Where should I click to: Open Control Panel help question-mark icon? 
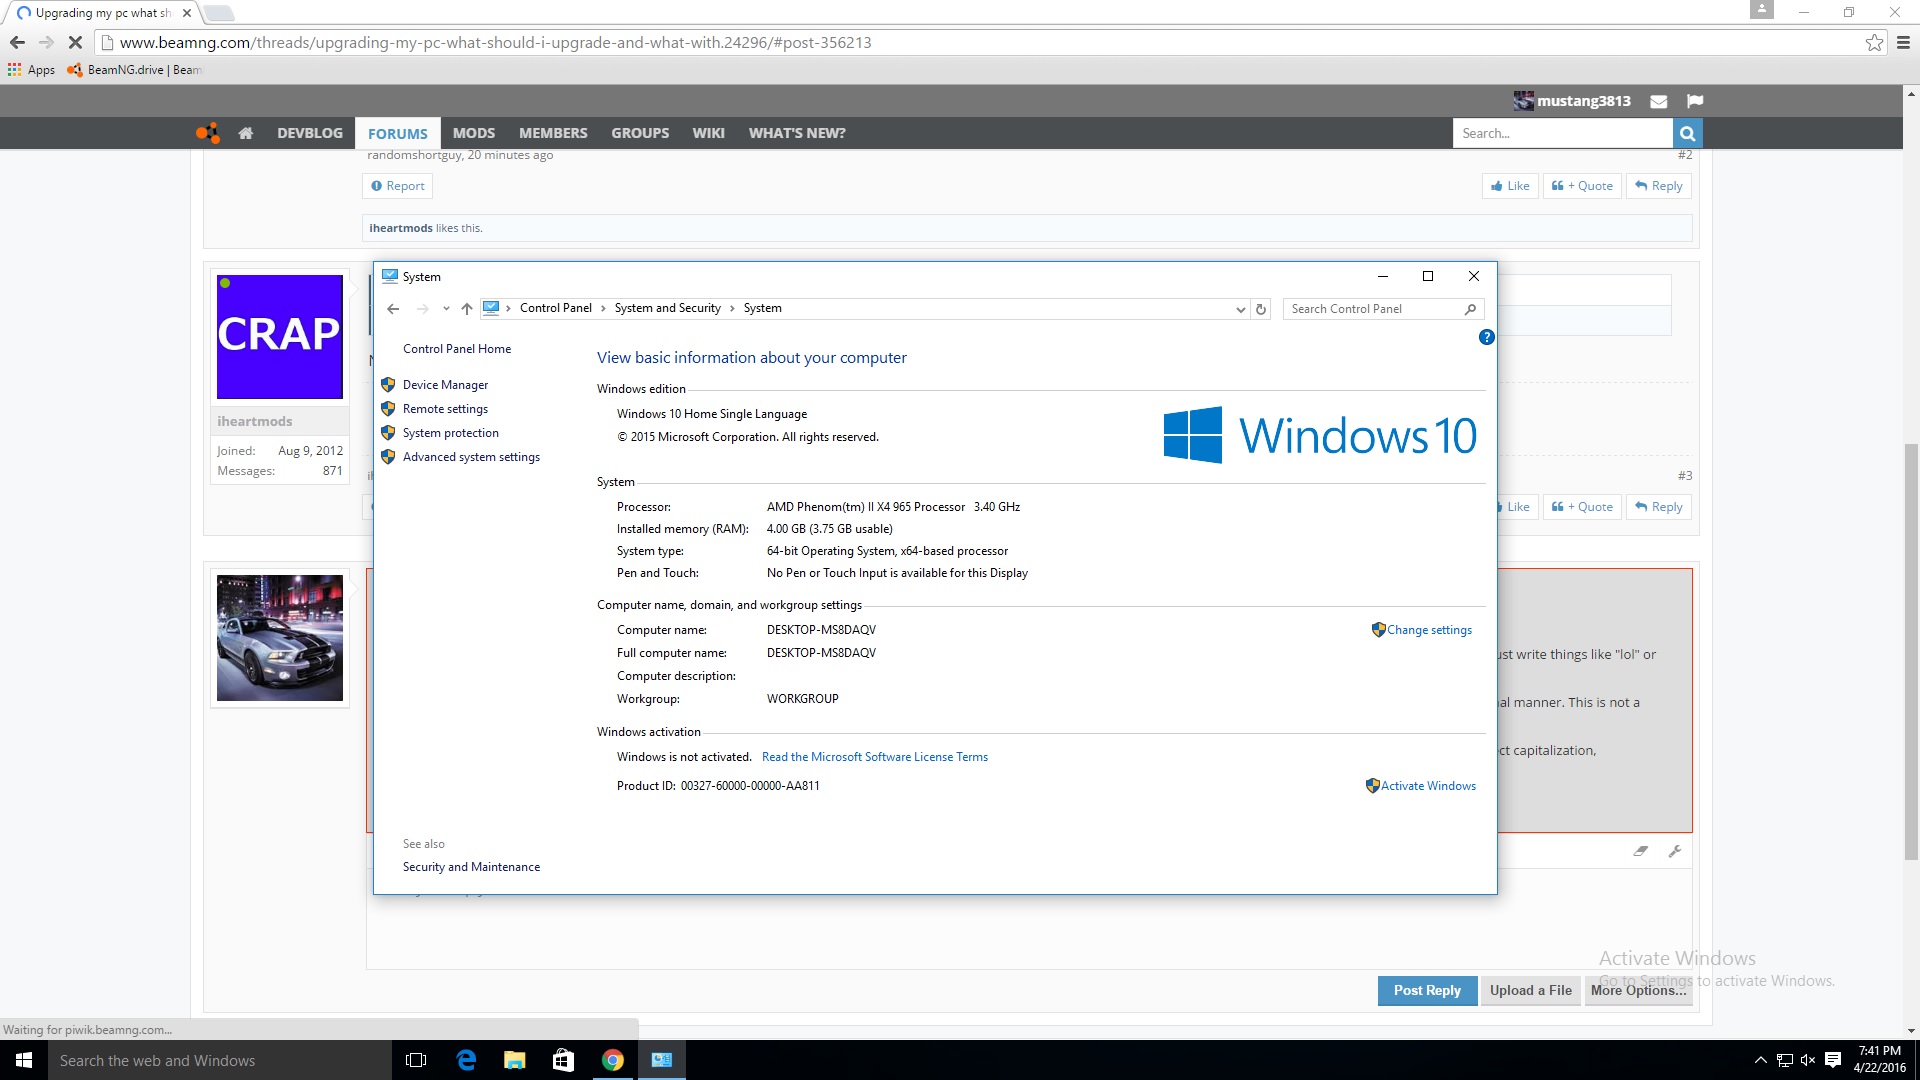coord(1486,337)
